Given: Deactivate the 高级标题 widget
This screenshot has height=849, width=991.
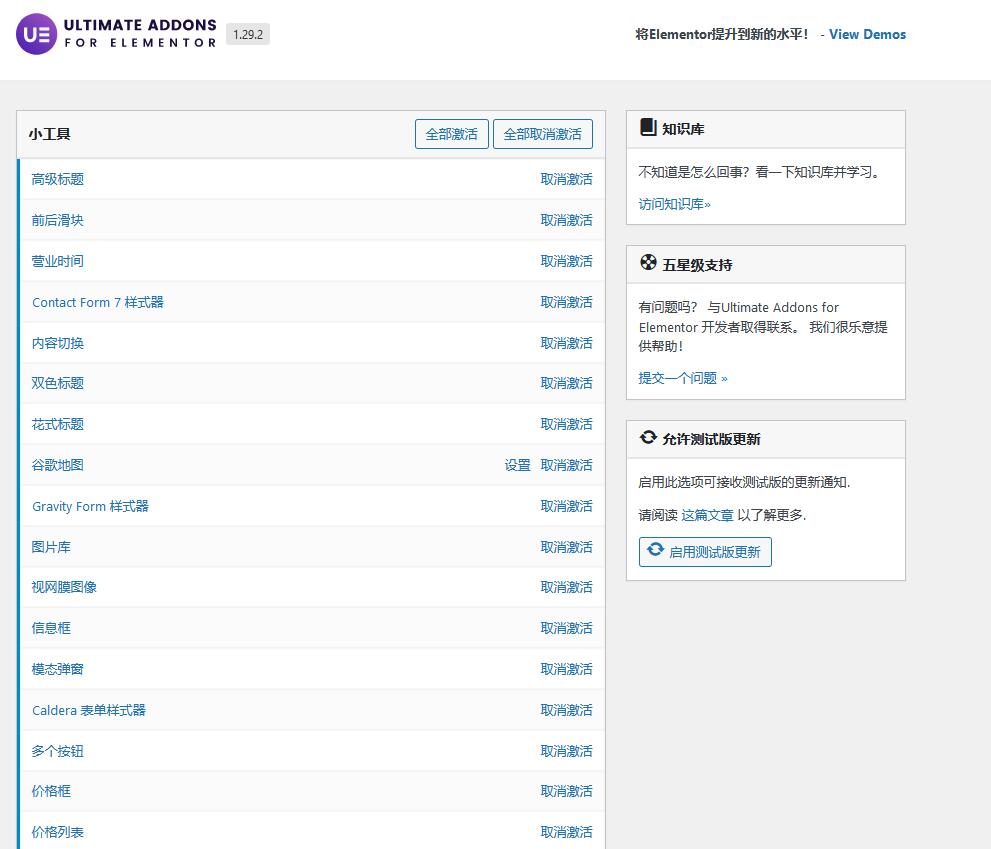Looking at the screenshot, I should pos(566,180).
